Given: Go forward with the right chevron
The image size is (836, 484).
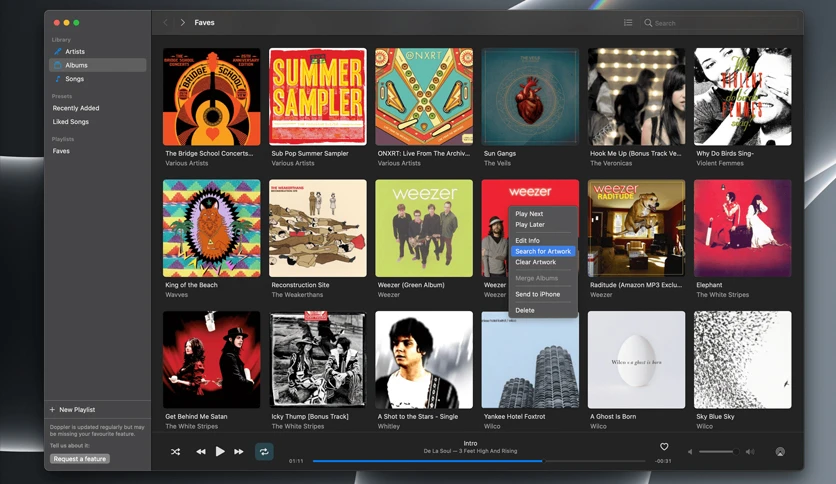Looking at the screenshot, I should [x=182, y=22].
